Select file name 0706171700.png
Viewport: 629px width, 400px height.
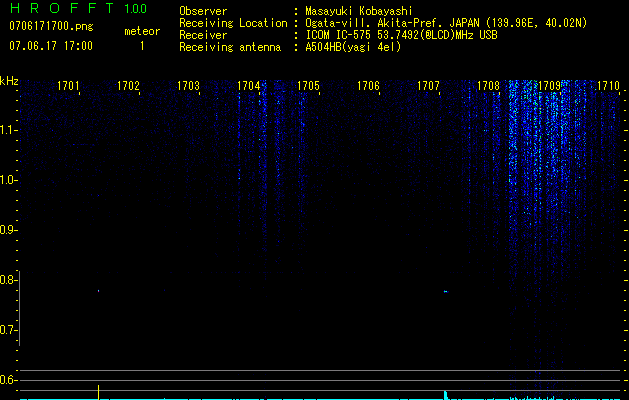51,27
